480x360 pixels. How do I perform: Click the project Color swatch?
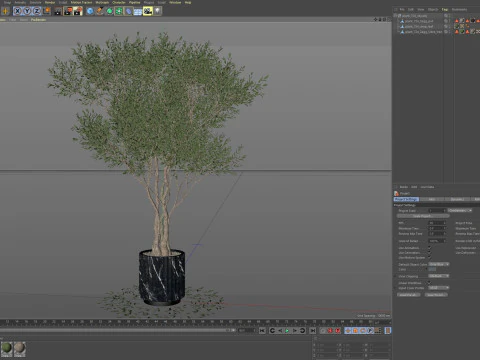pos(432,269)
